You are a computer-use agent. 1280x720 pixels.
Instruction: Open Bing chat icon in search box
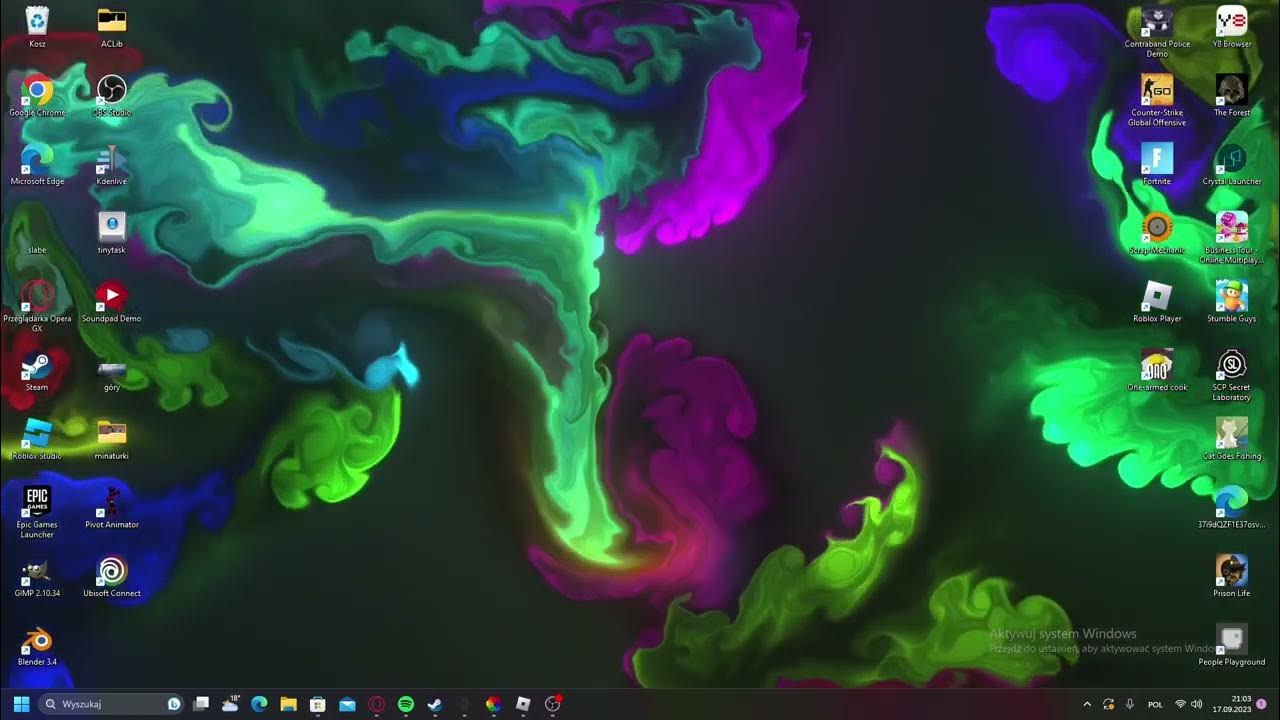[x=173, y=704]
